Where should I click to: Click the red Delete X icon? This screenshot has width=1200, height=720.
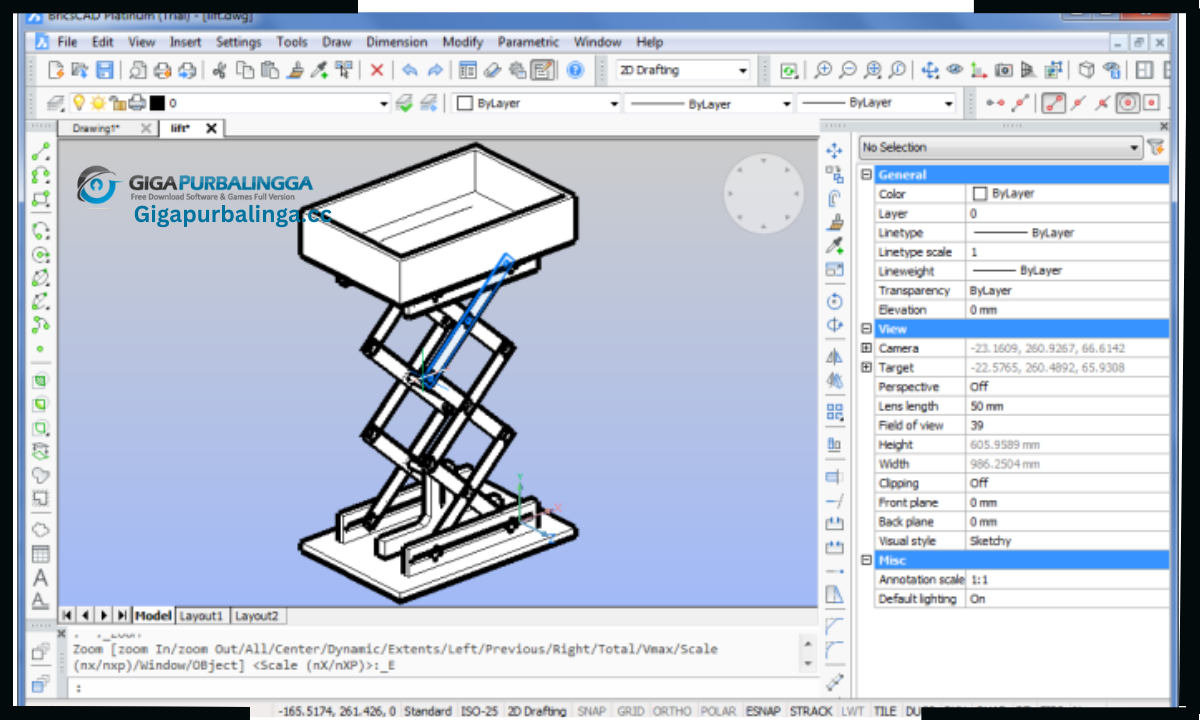[x=377, y=70]
